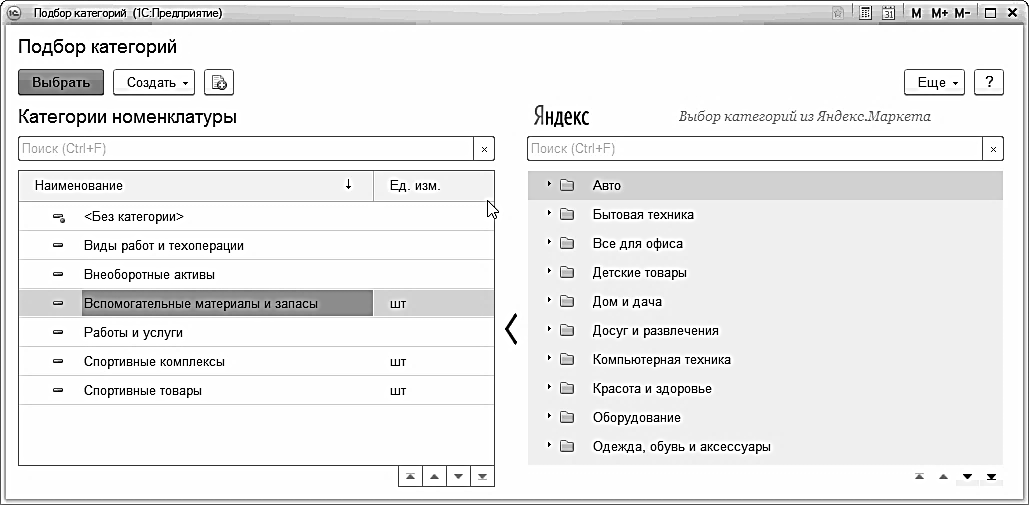The width and height of the screenshot is (1029, 505).
Task: Open the calendar icon in the title bar
Action: pyautogui.click(x=888, y=13)
